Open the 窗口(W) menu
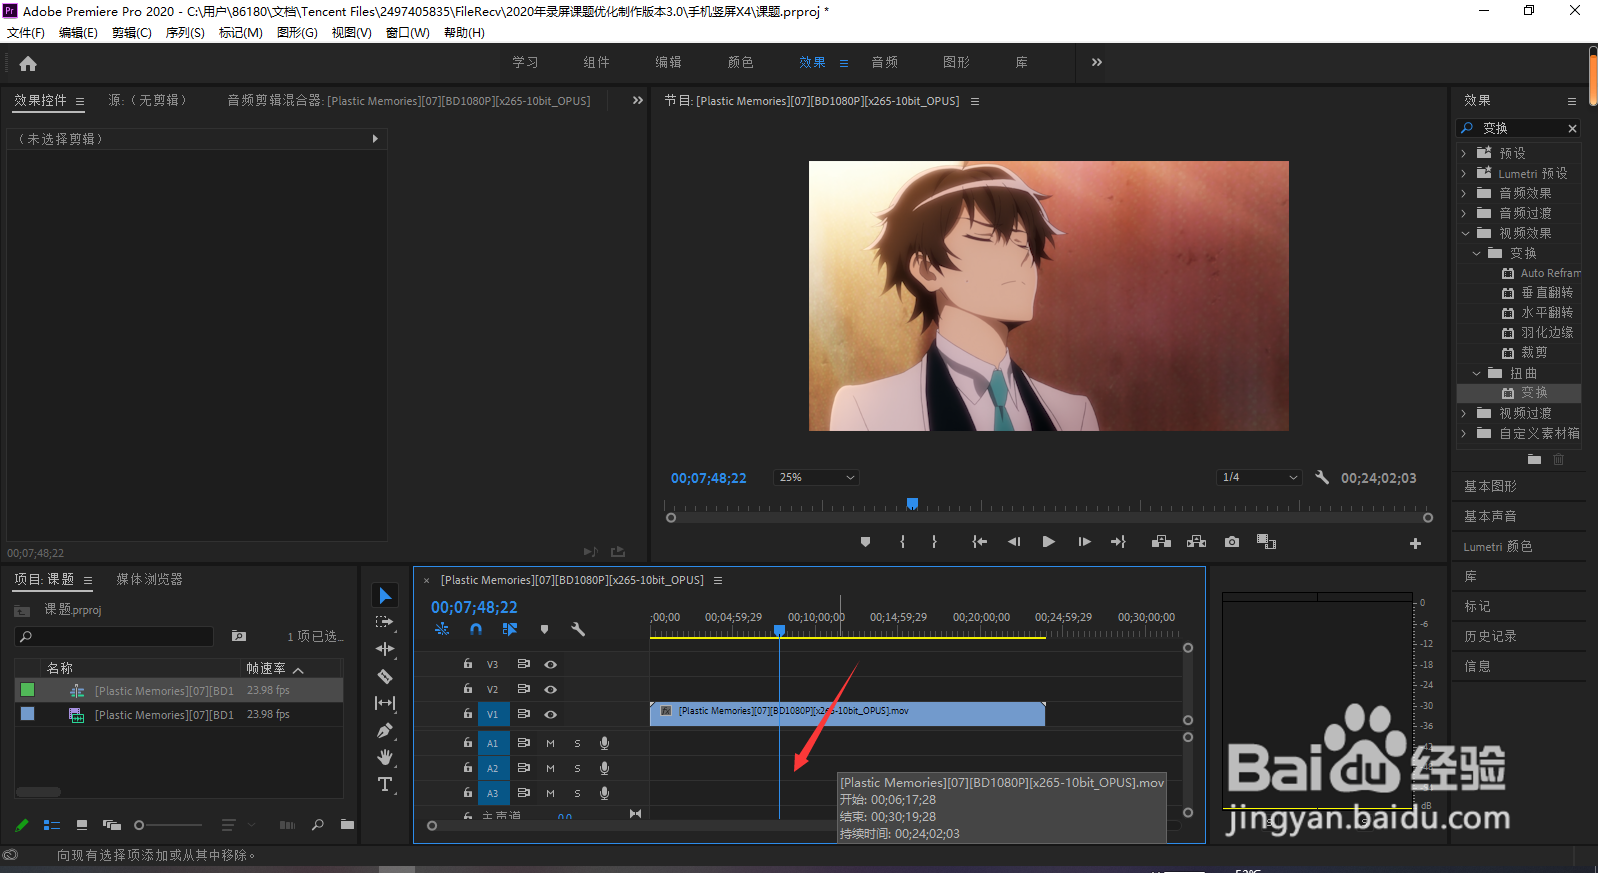This screenshot has height=873, width=1598. tap(408, 33)
